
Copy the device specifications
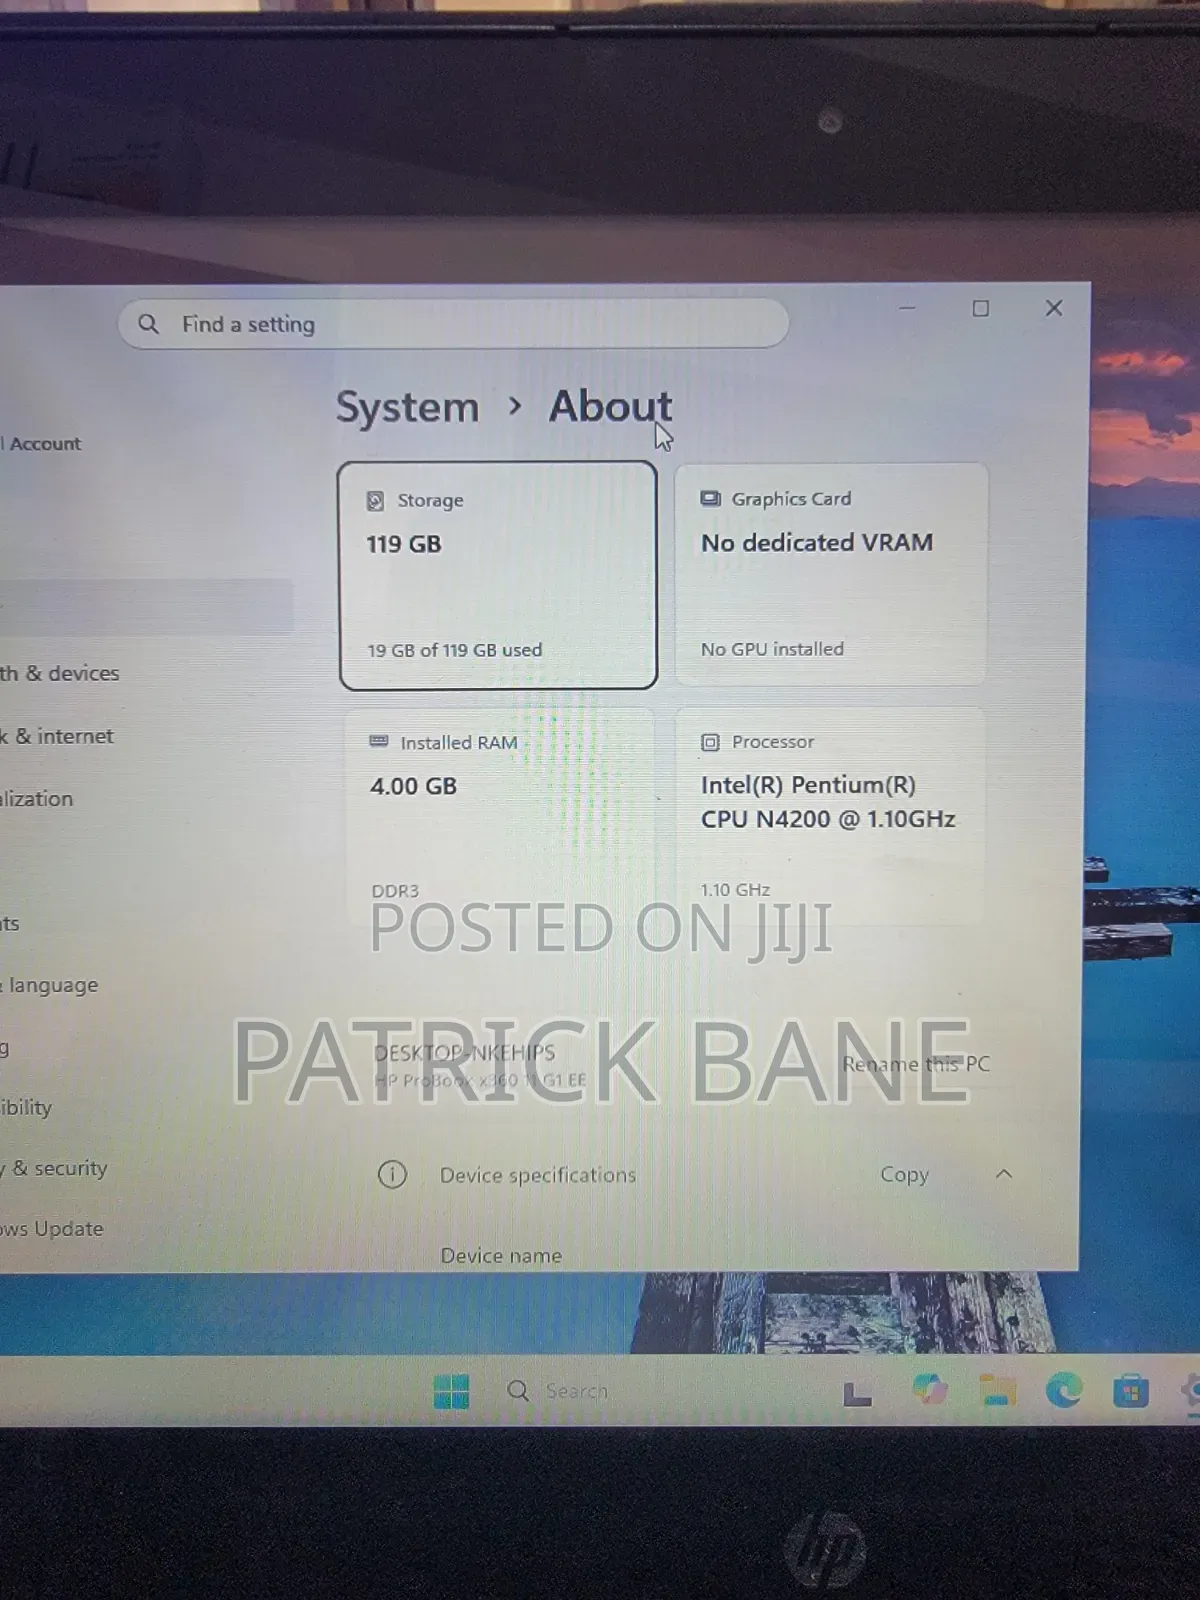point(905,1174)
